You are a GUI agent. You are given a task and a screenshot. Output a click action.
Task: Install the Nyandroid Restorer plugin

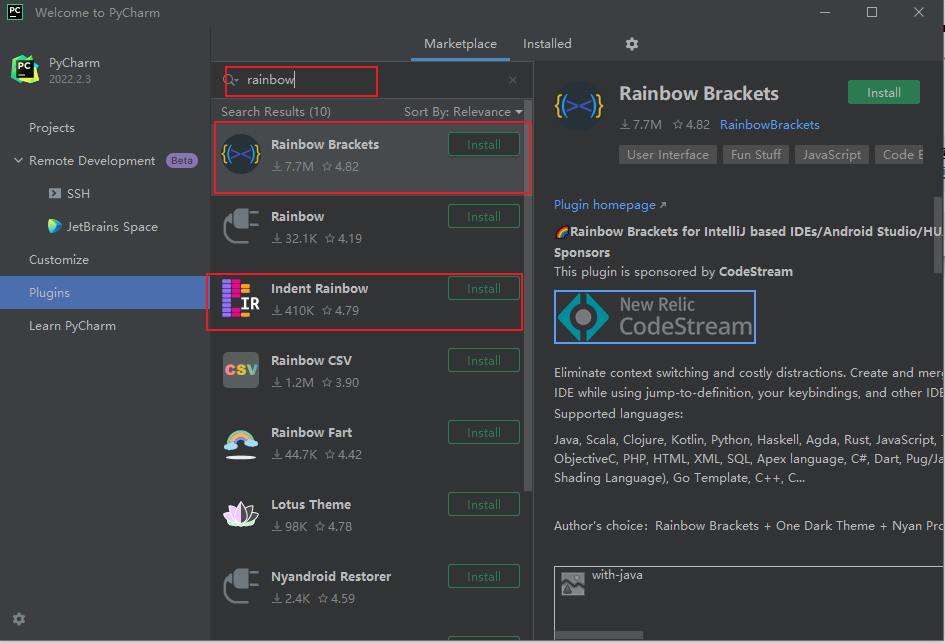484,577
